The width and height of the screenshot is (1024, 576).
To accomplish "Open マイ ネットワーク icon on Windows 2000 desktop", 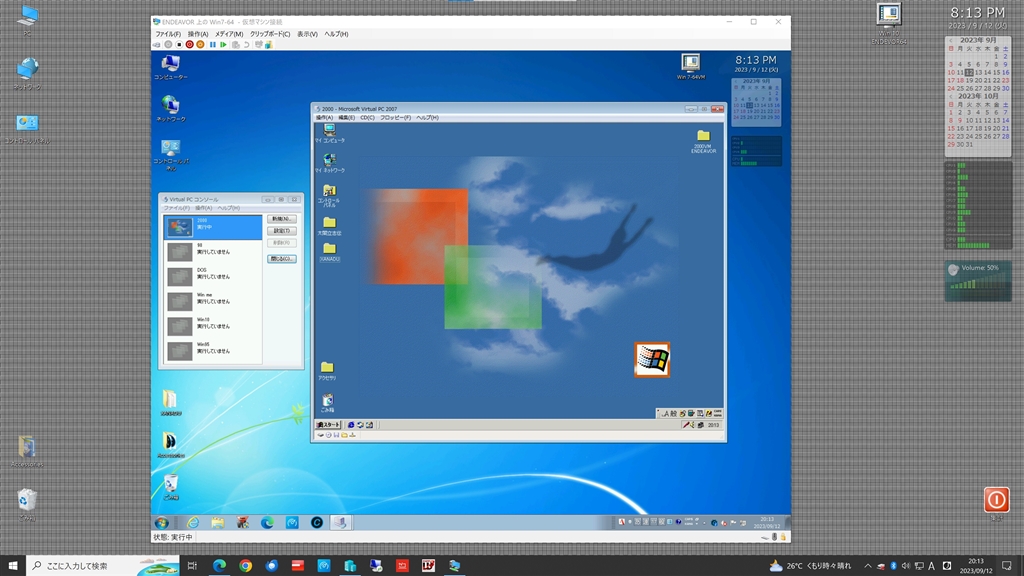I will point(329,163).
